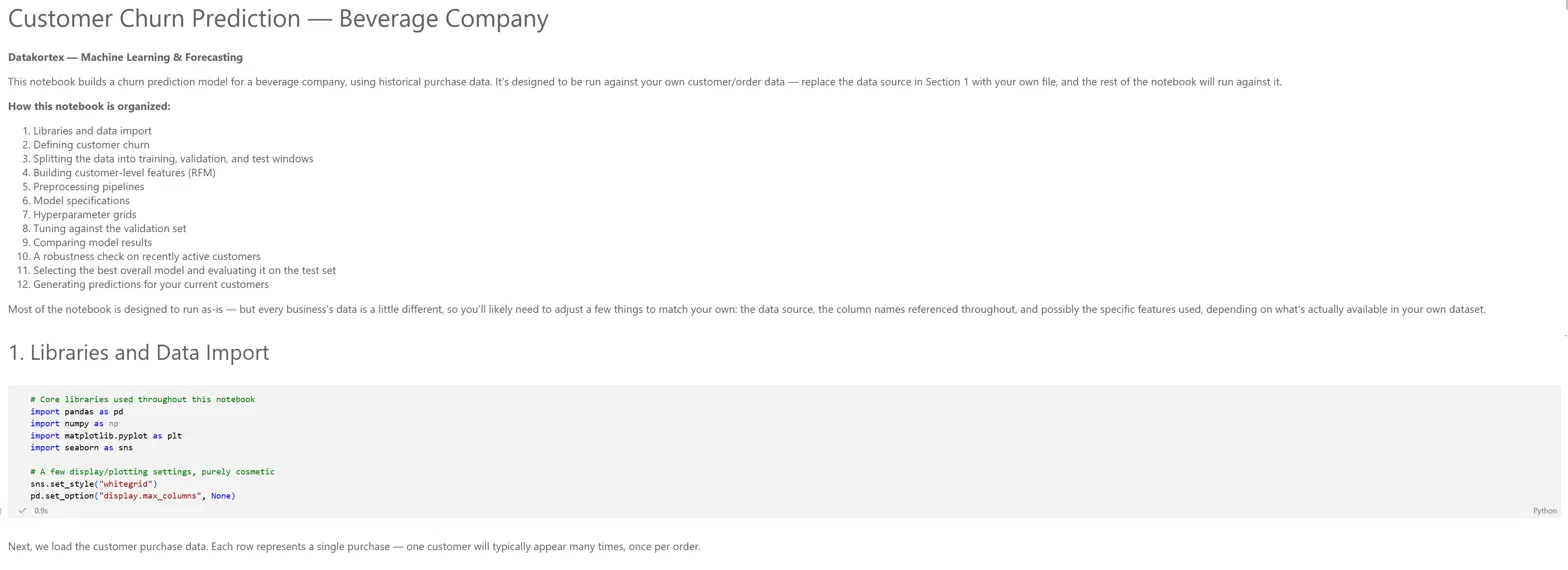Click the 'Core libraries used' comment line
Screen dimensions: 1568x570
click(142, 399)
